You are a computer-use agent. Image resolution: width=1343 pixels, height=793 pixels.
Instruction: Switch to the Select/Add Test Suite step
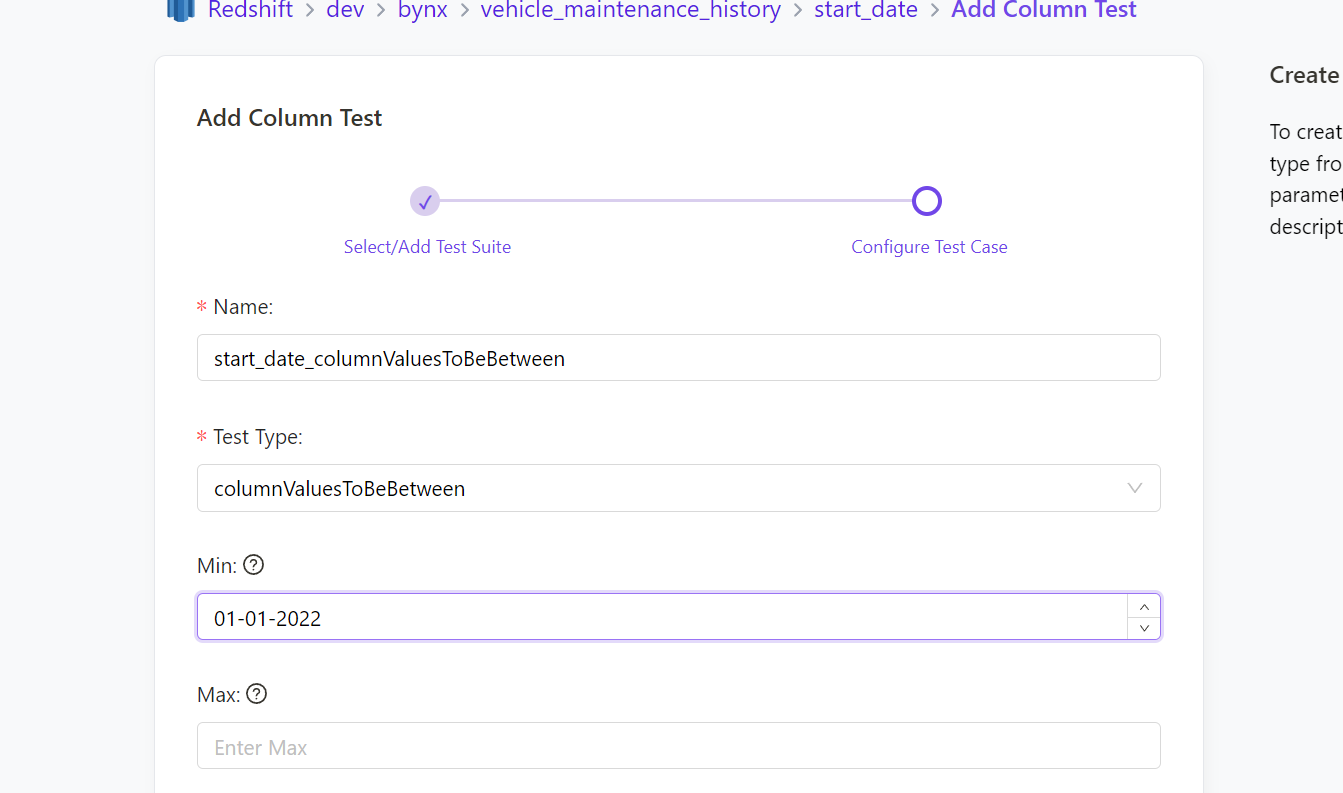(427, 246)
